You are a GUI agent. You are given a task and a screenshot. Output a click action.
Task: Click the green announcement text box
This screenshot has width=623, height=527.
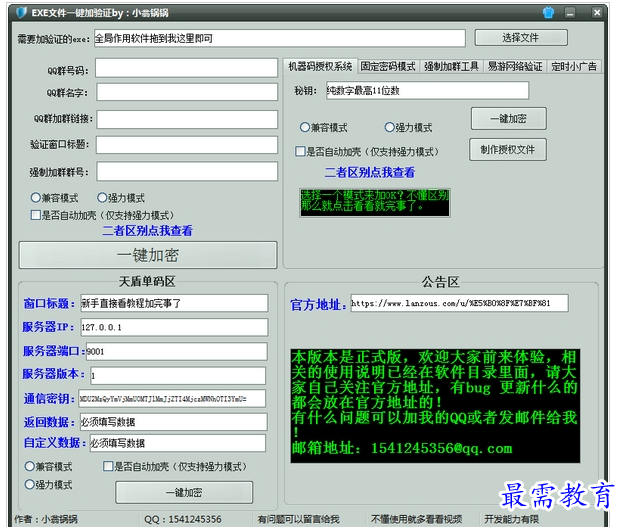[435, 406]
